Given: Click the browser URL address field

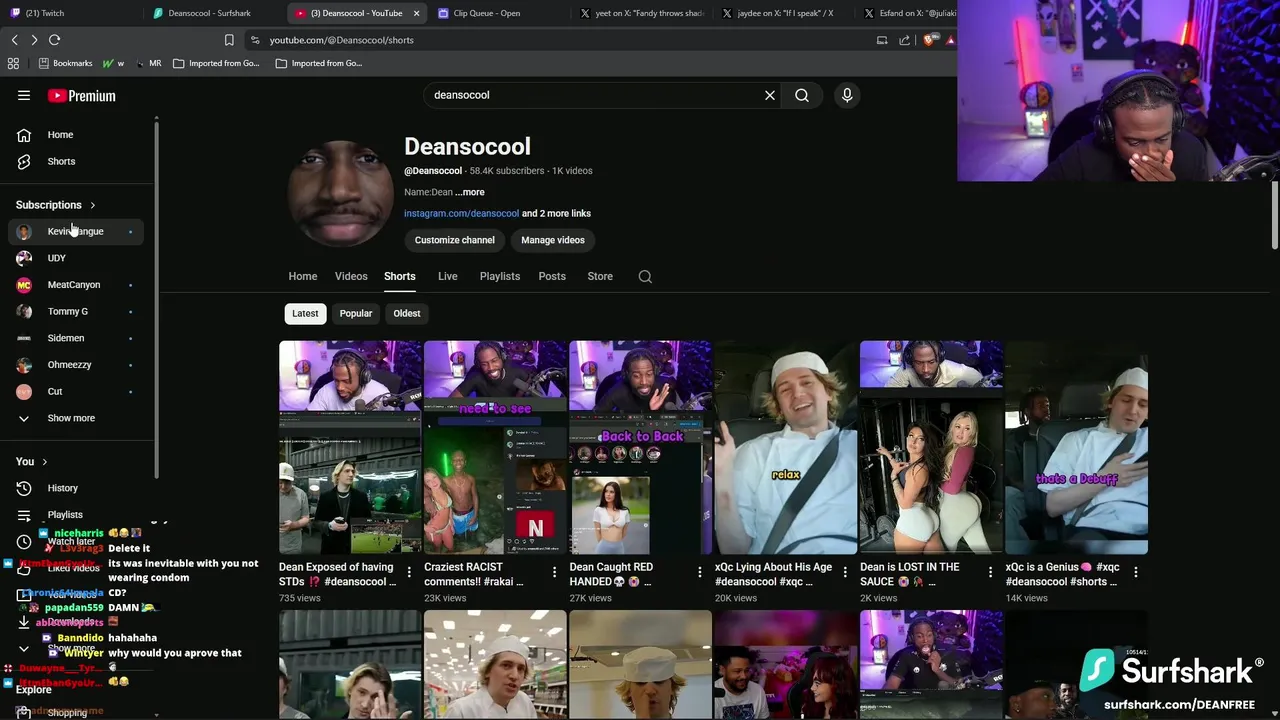Looking at the screenshot, I should (560, 40).
